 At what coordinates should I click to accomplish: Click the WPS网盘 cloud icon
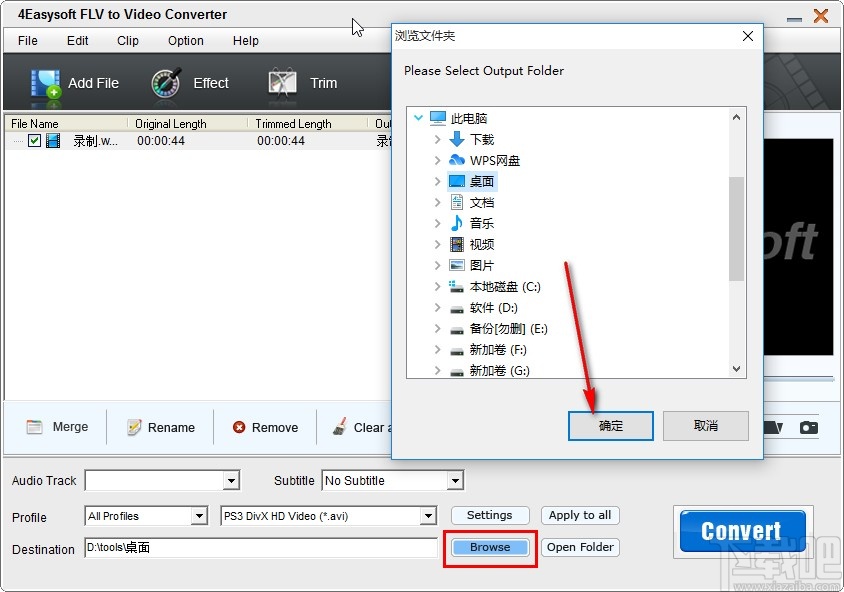pos(455,160)
